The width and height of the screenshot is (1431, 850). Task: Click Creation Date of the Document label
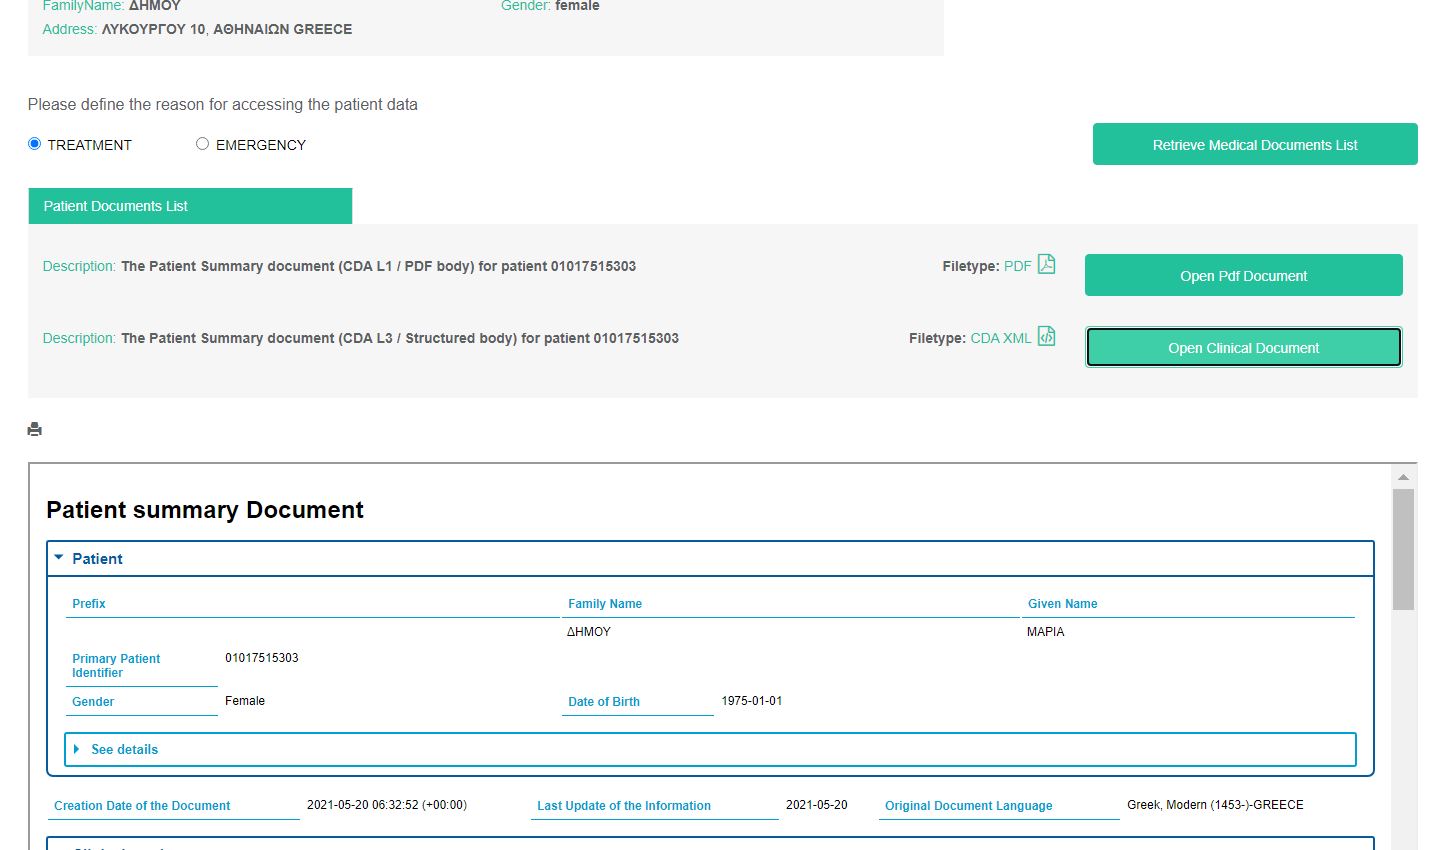coord(142,806)
